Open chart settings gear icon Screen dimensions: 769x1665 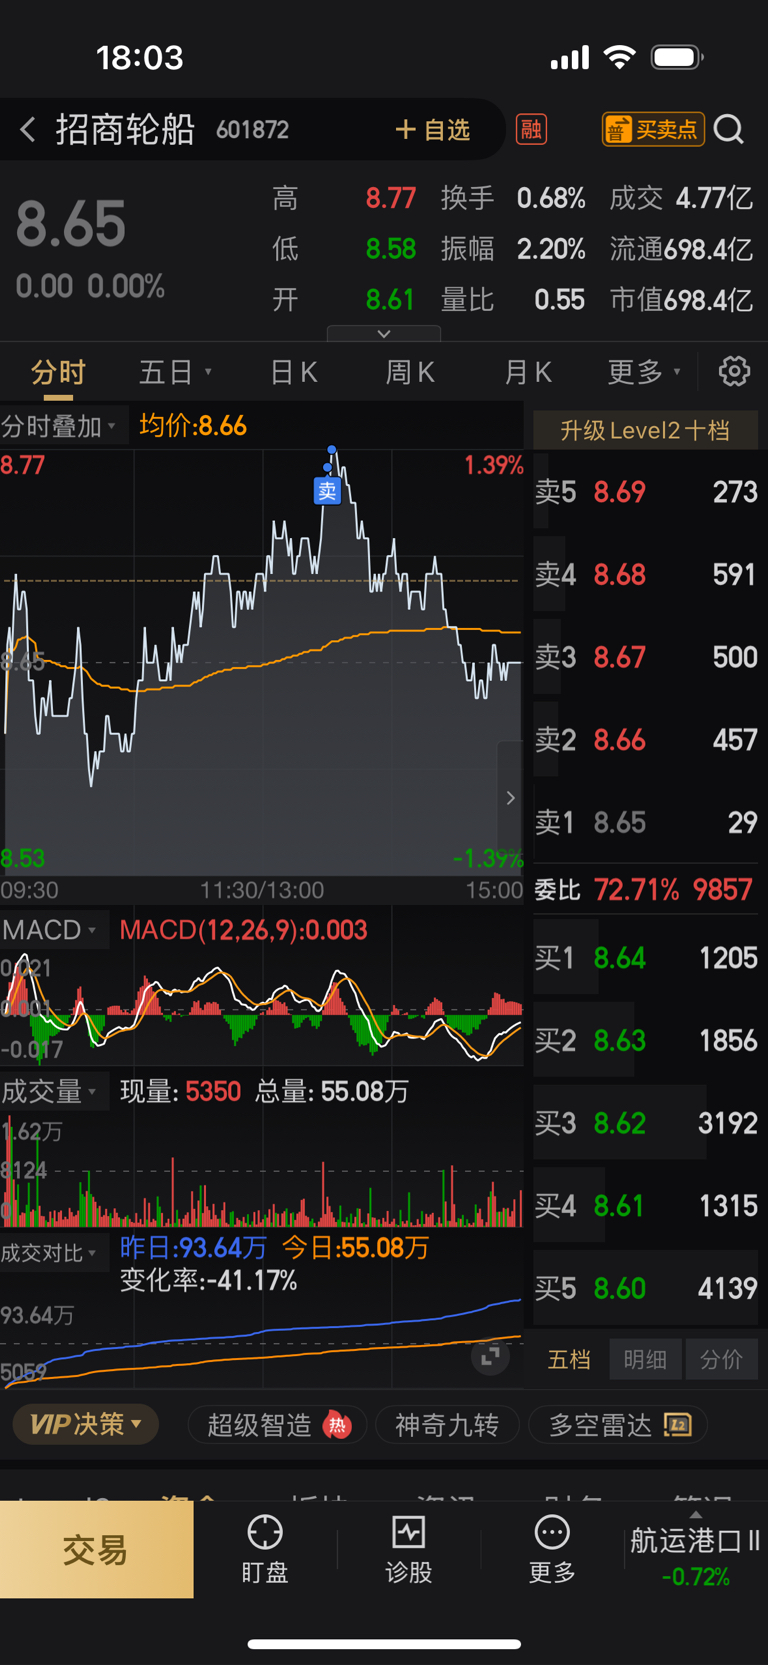734,371
